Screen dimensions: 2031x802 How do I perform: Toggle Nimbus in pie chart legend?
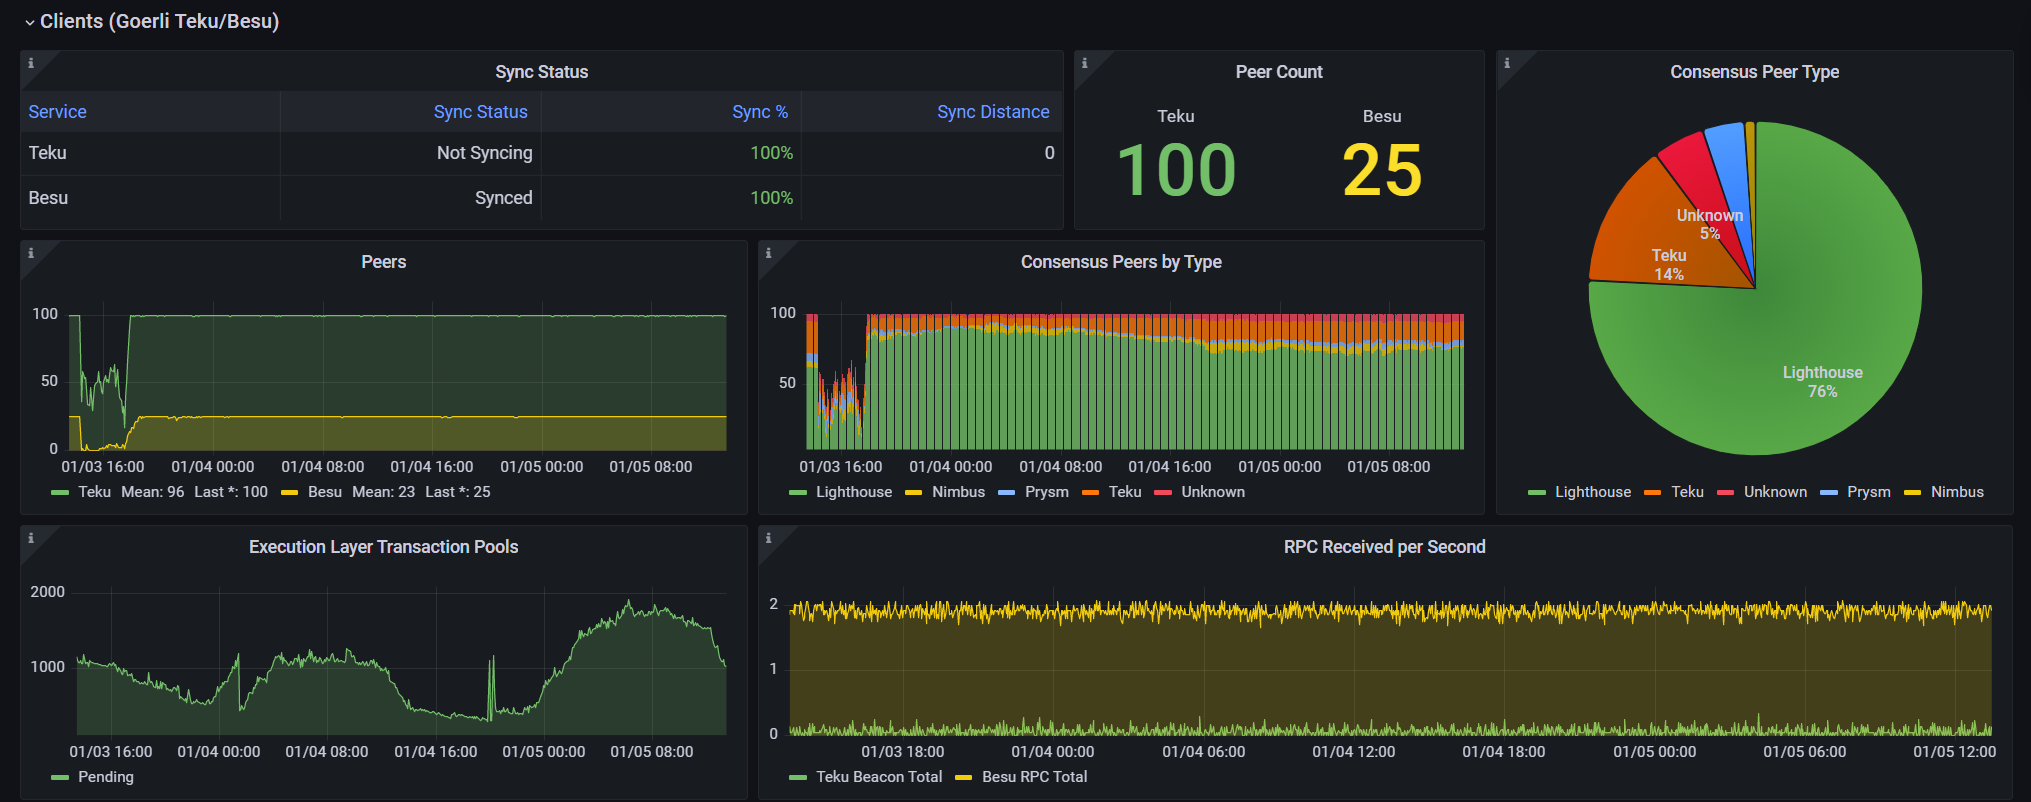(1957, 492)
